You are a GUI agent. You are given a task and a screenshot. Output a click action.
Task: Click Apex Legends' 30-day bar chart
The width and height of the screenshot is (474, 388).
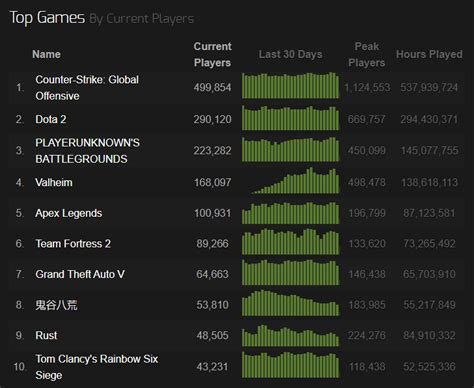click(x=290, y=213)
